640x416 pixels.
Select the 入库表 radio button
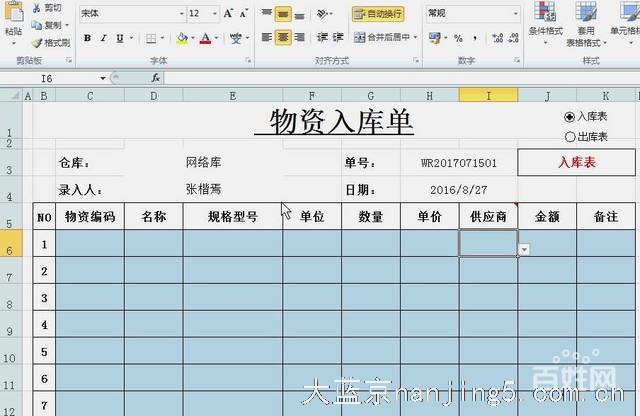coord(570,117)
